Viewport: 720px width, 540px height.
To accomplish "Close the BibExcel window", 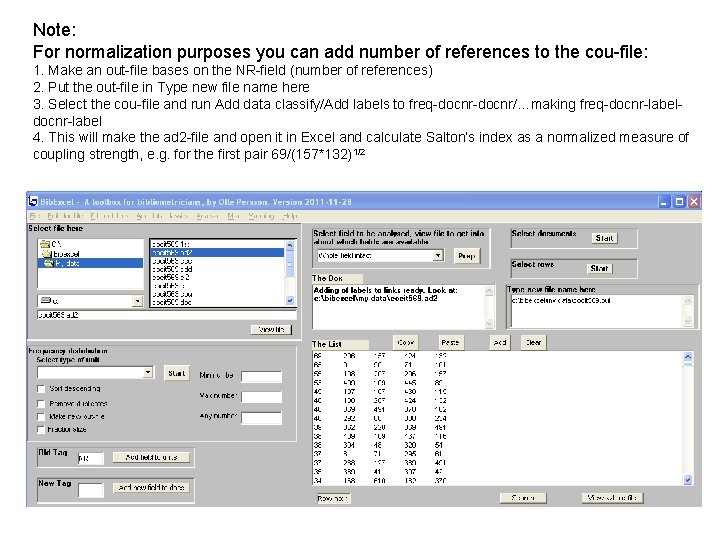I will (694, 202).
